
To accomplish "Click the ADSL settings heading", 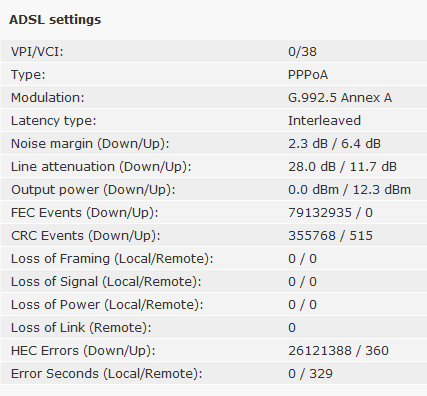I will (55, 20).
